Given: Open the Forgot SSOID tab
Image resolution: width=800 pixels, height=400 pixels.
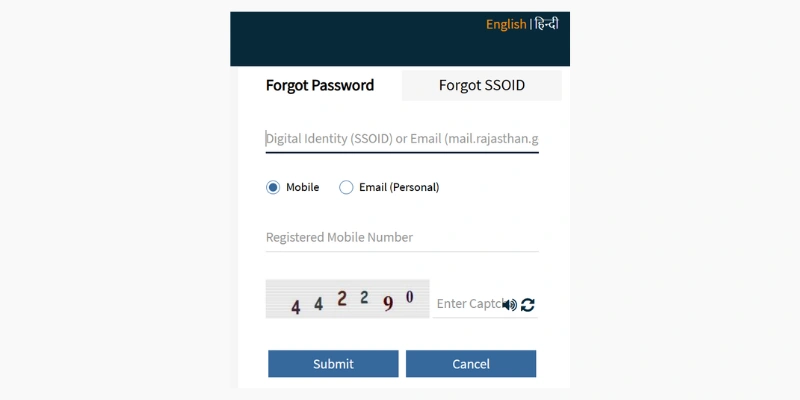Looking at the screenshot, I should click(x=481, y=86).
